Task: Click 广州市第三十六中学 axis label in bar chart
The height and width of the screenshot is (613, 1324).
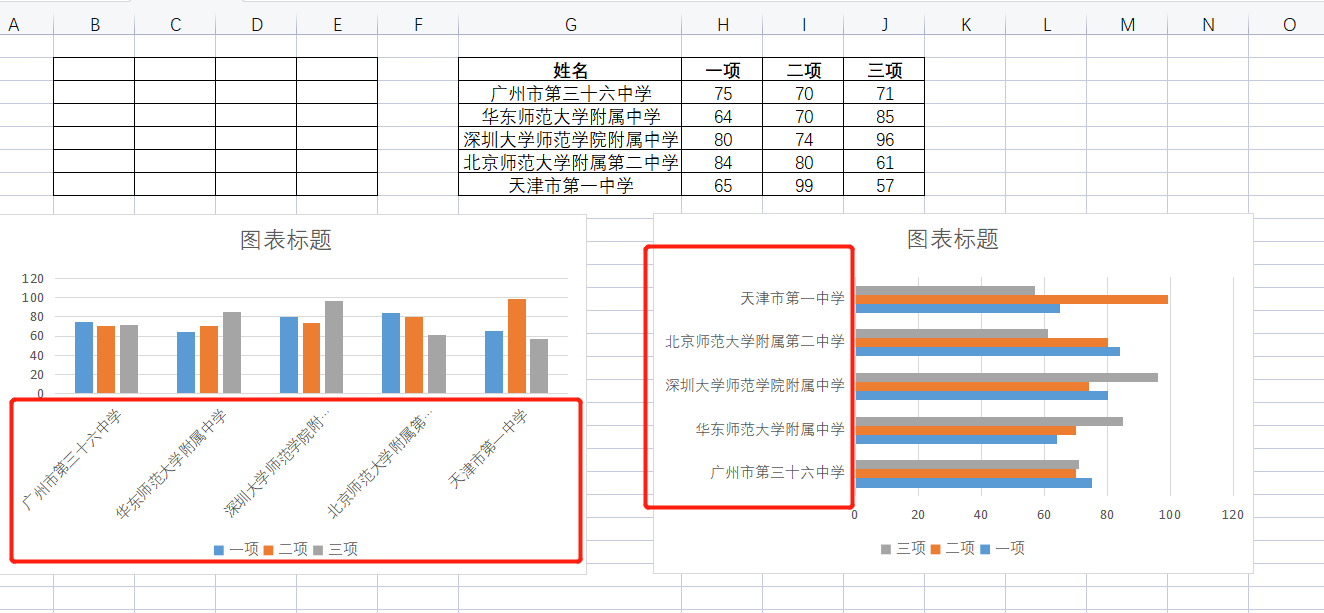Action: click(777, 472)
